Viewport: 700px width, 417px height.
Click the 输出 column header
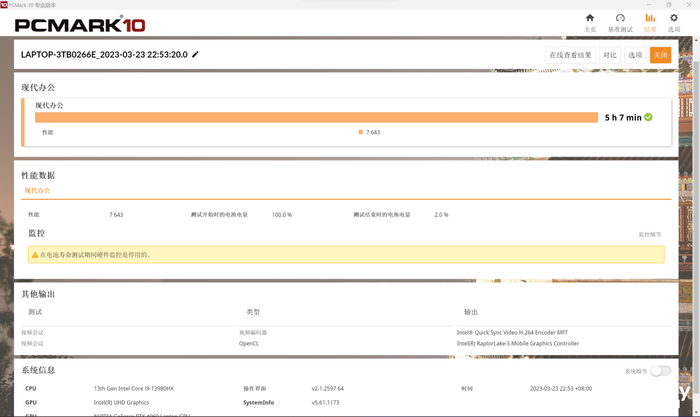pos(471,312)
